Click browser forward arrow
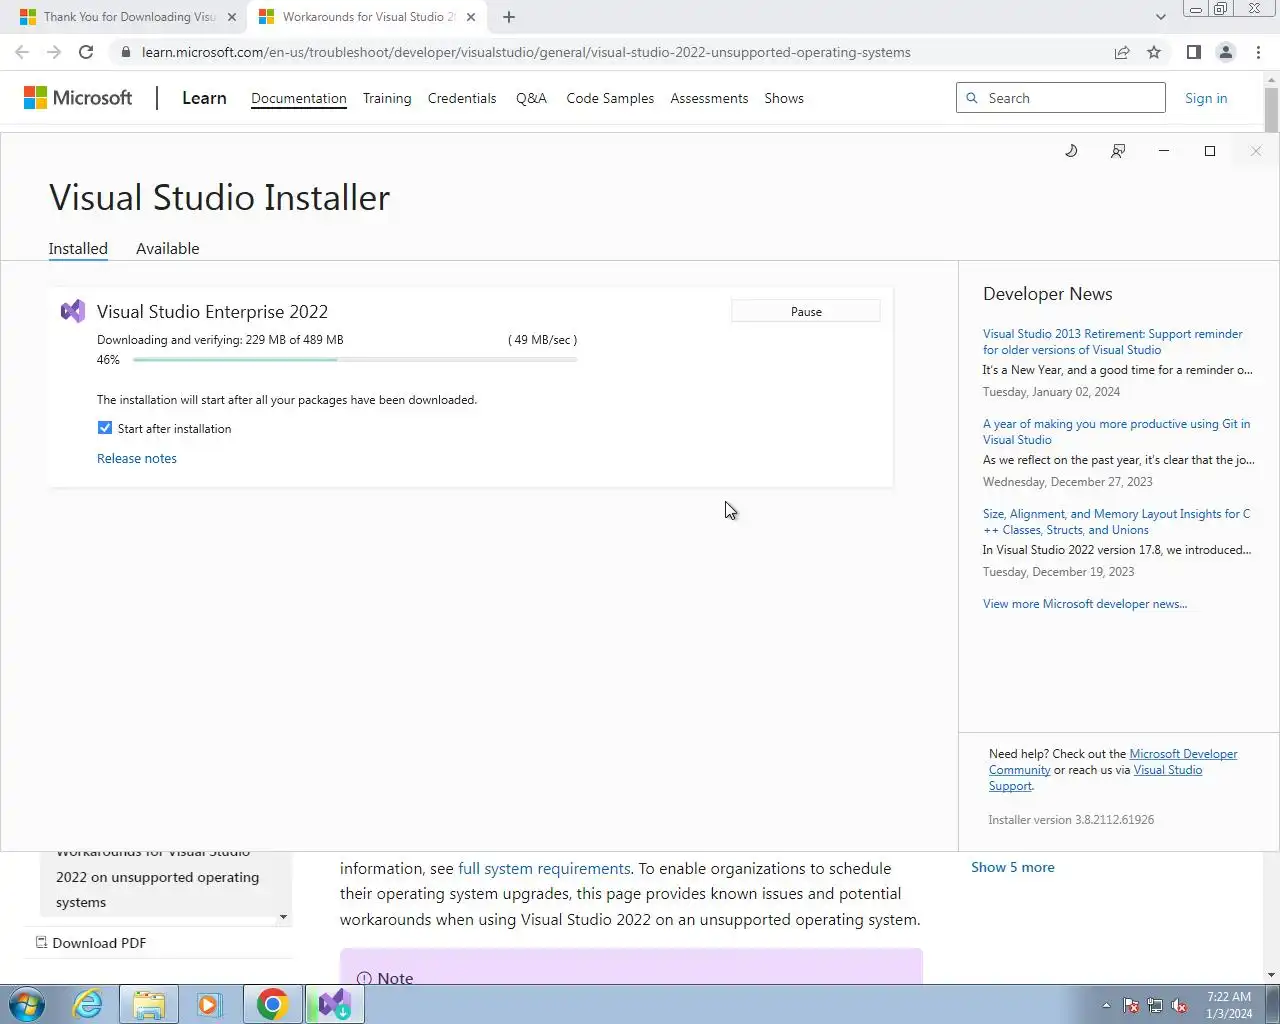 coord(54,52)
